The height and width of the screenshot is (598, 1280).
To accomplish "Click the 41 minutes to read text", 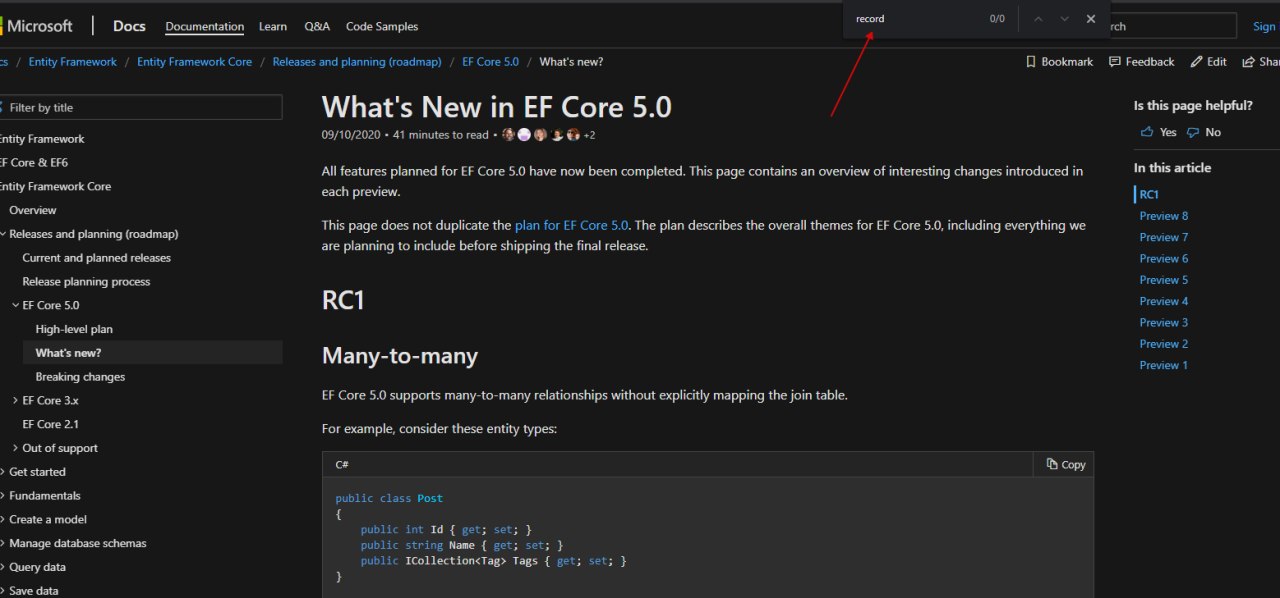I will click(441, 135).
